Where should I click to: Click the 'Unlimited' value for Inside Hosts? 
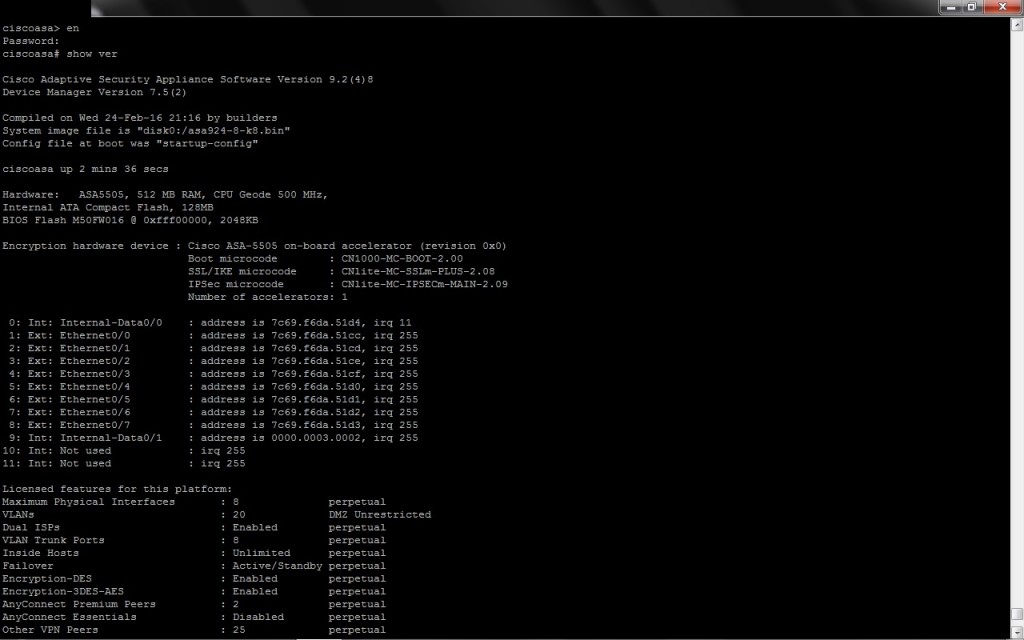pyautogui.click(x=261, y=552)
